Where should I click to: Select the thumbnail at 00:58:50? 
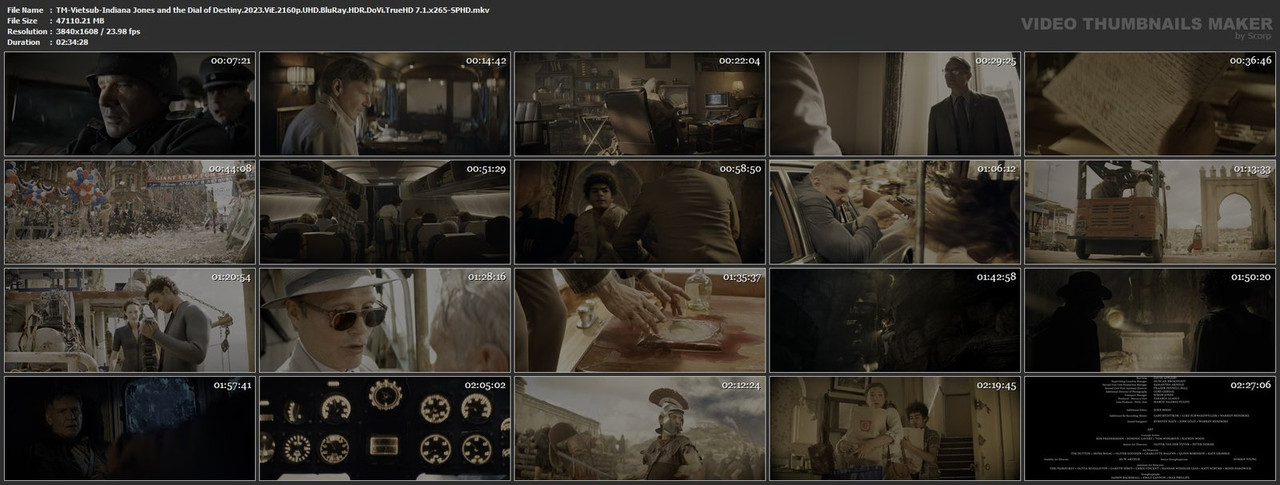pyautogui.click(x=639, y=211)
